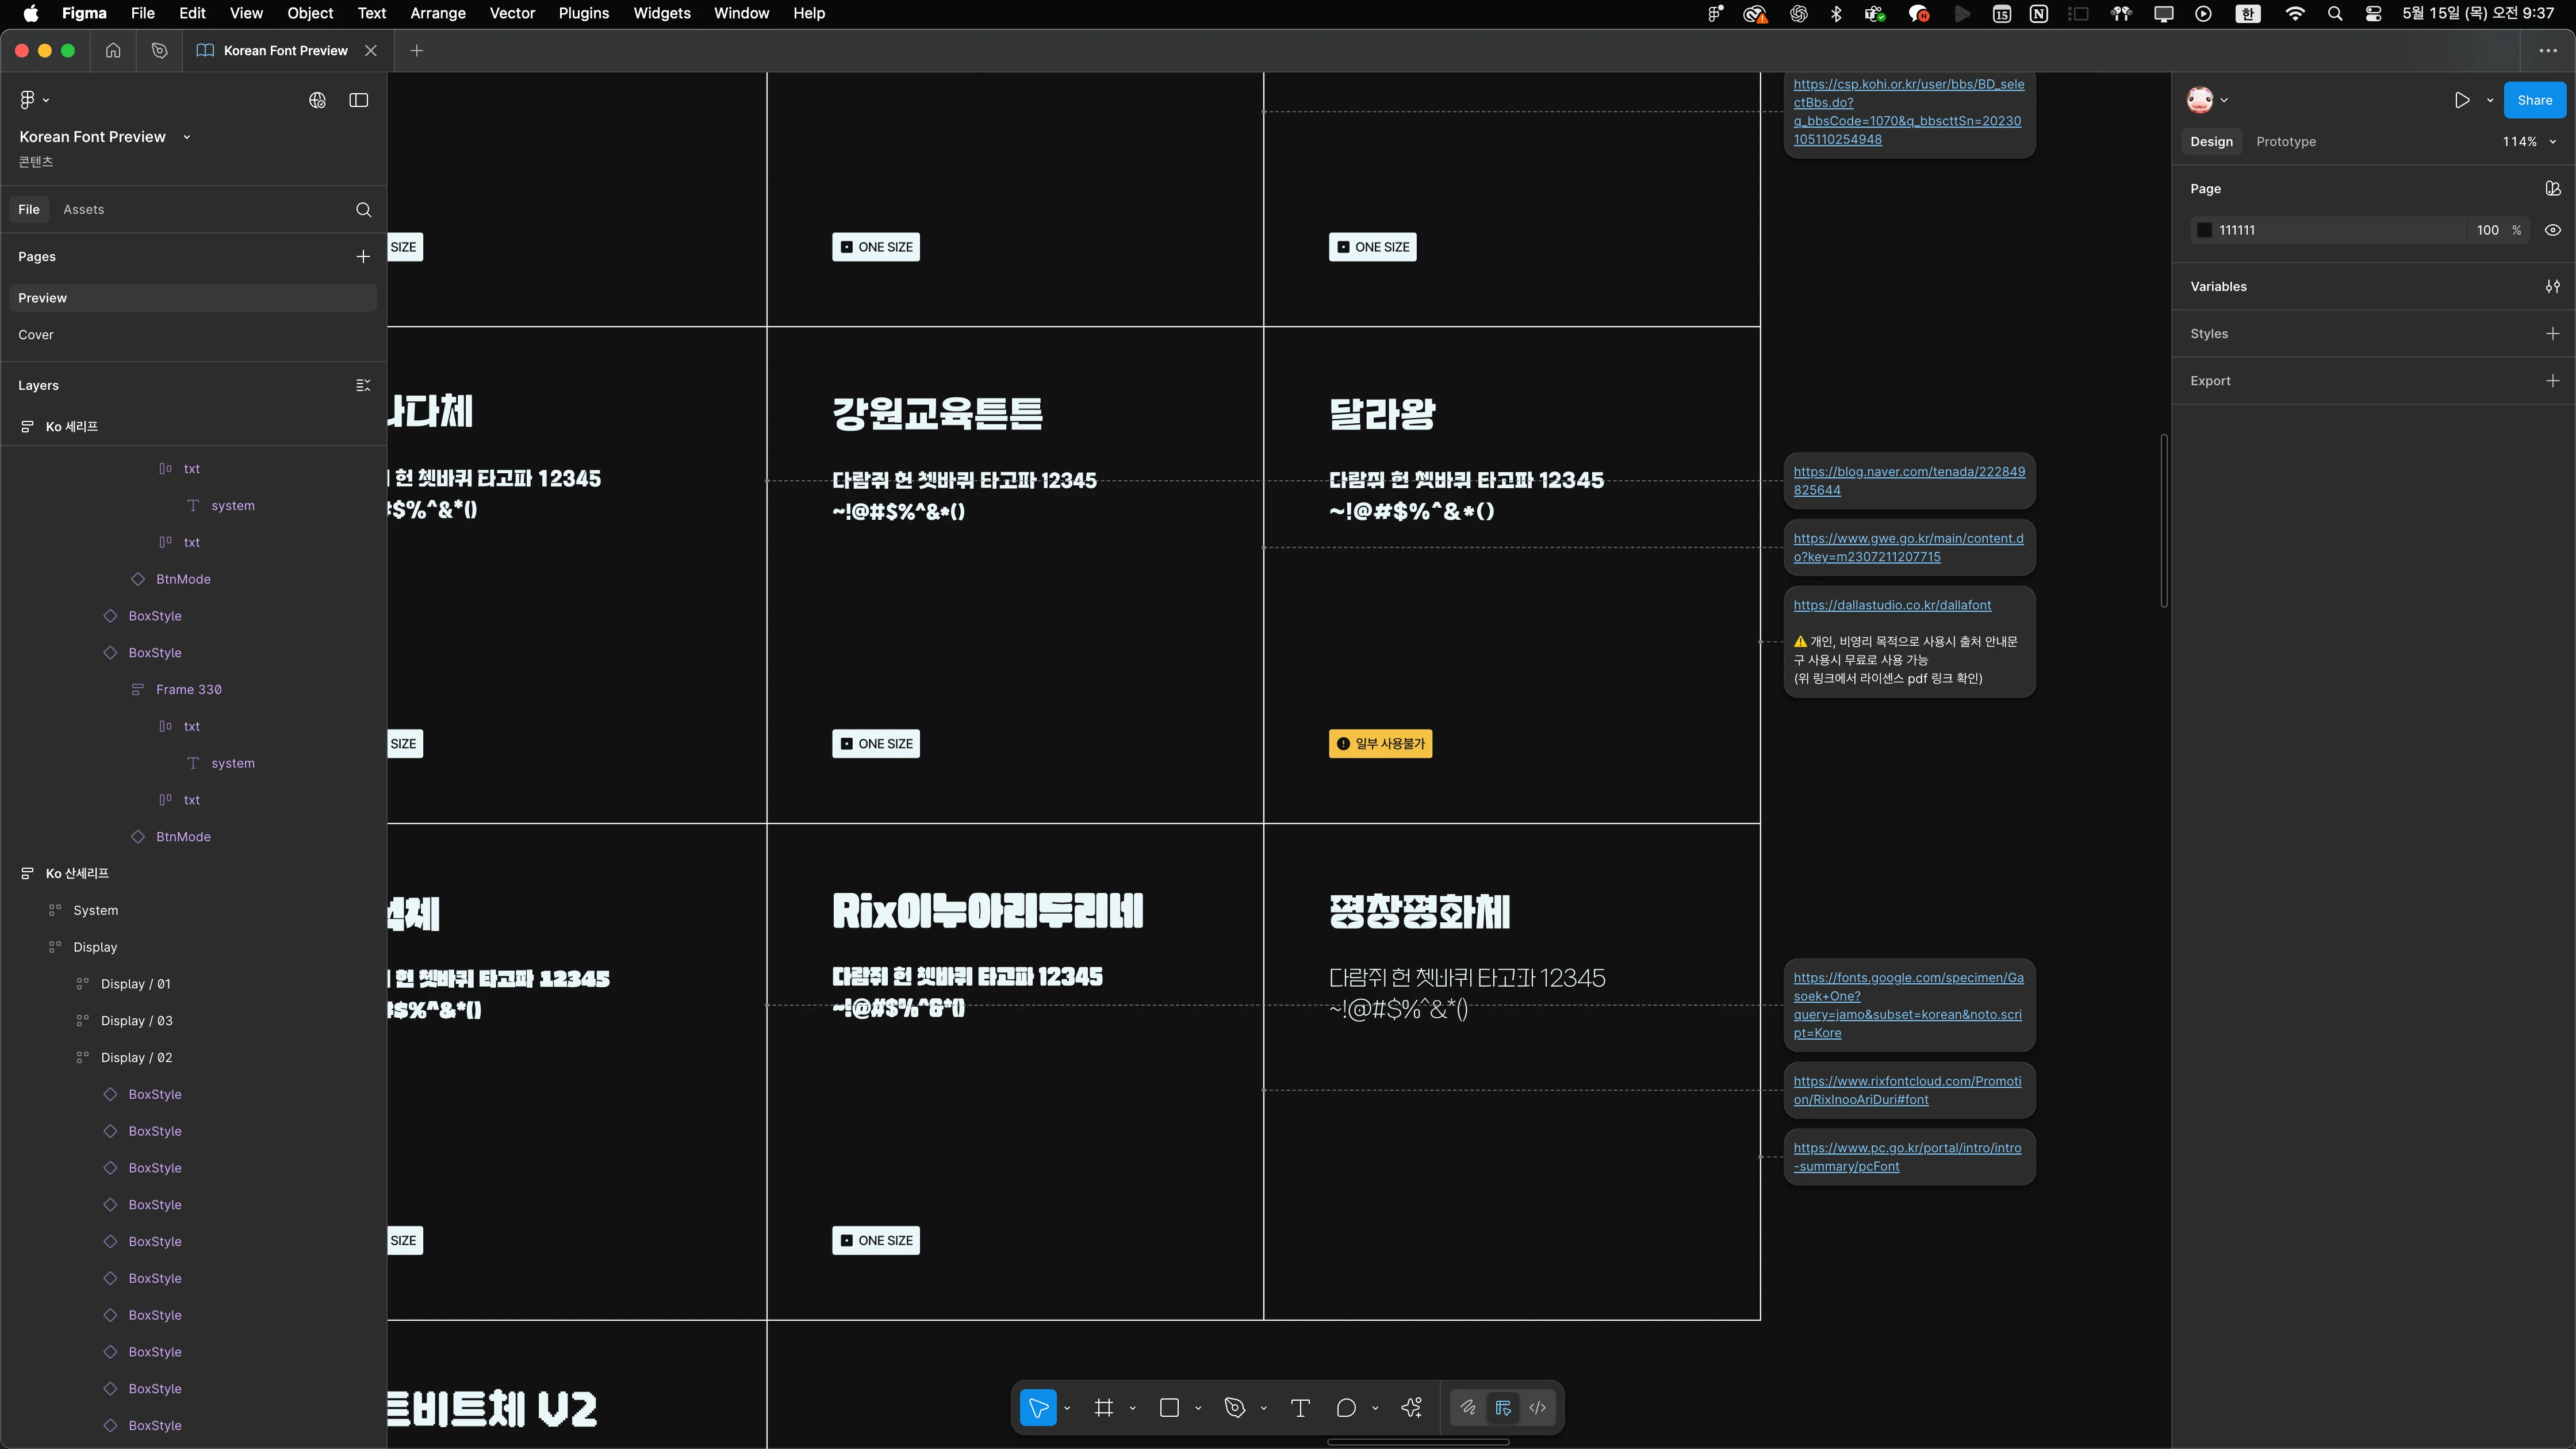The width and height of the screenshot is (2576, 1449).
Task: Expand the Comment tool options chevron
Action: click(1375, 1408)
